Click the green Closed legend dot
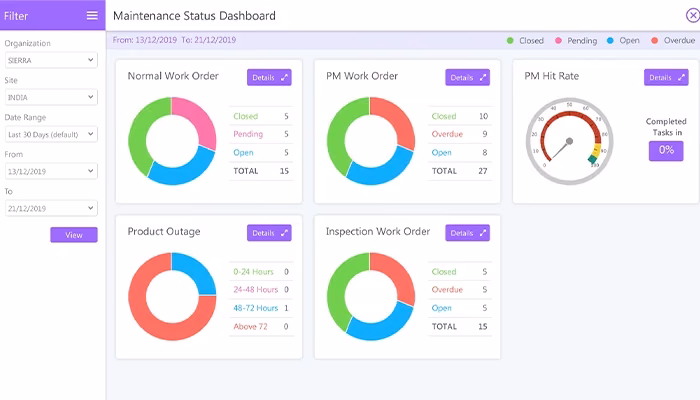Viewport: 700px width, 400px height. [510, 41]
